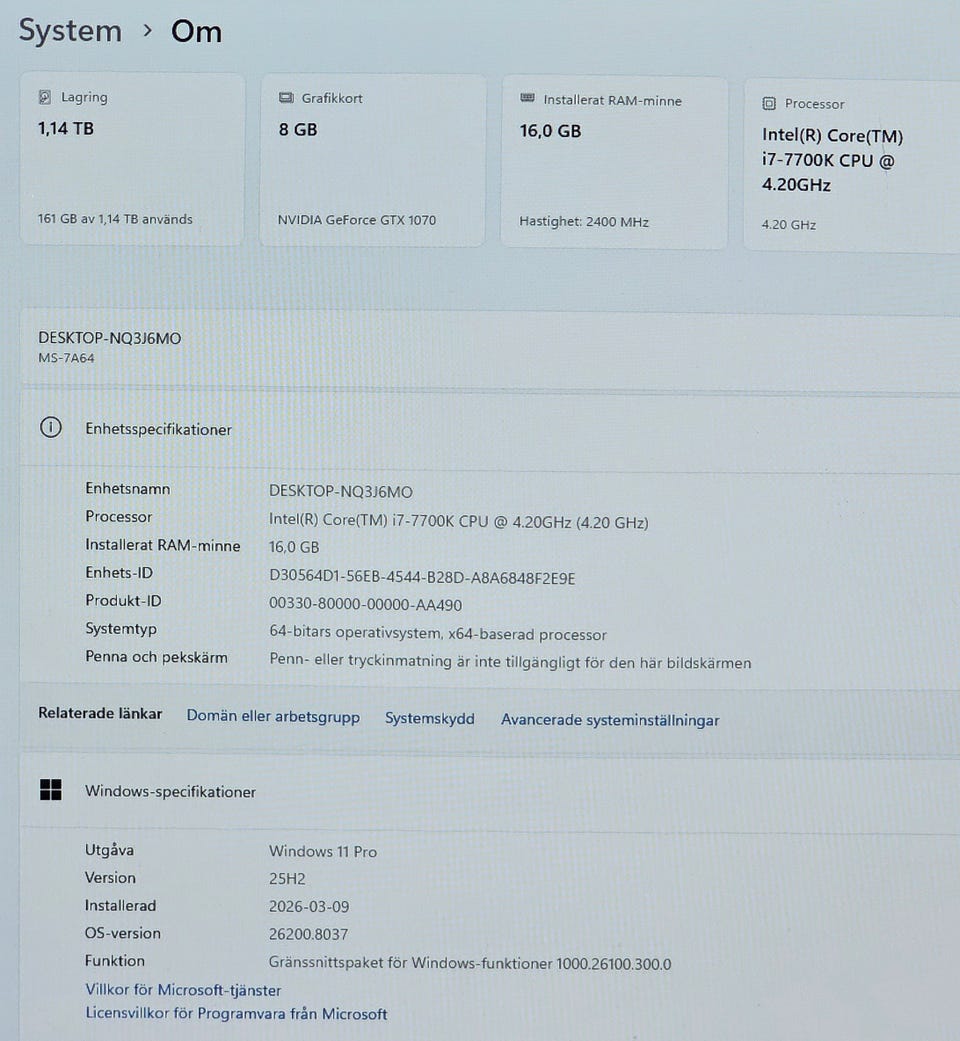Screen dimensions: 960x1041
Task: Click the Enhetsnamn value DESKTOP-NQ3J6MO
Action: [341, 491]
